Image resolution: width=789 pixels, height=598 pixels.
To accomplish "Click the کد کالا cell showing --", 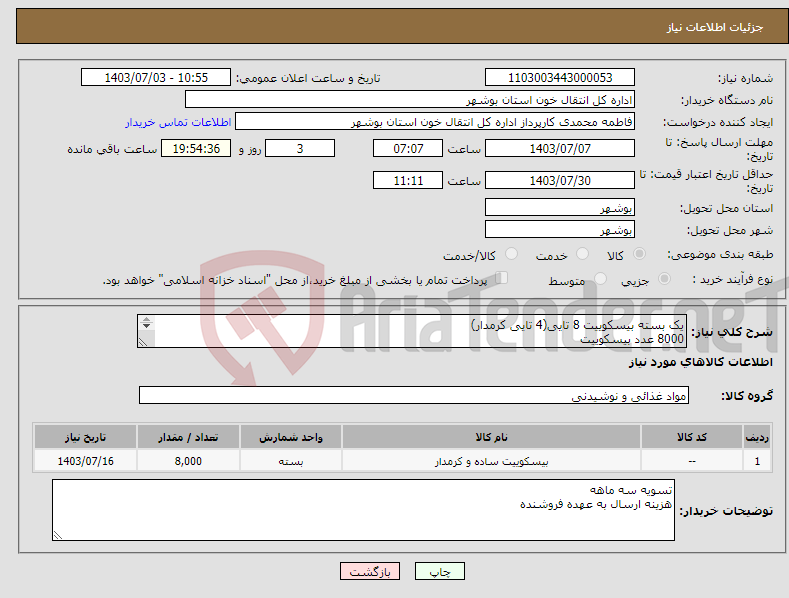I will point(692,461).
